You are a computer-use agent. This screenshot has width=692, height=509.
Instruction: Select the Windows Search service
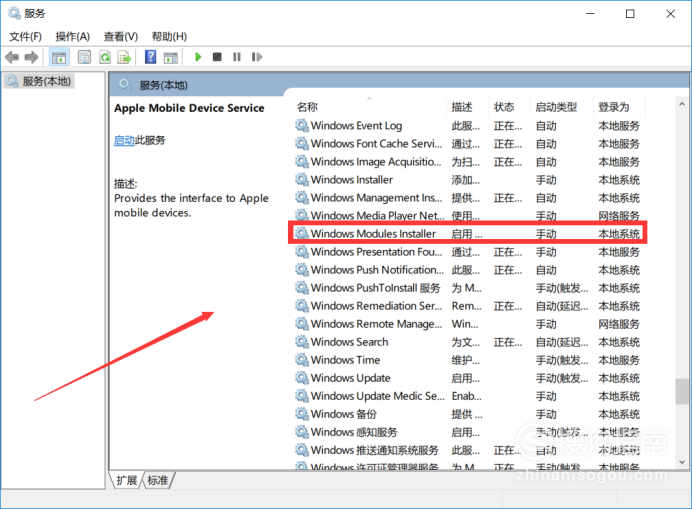click(x=468, y=342)
